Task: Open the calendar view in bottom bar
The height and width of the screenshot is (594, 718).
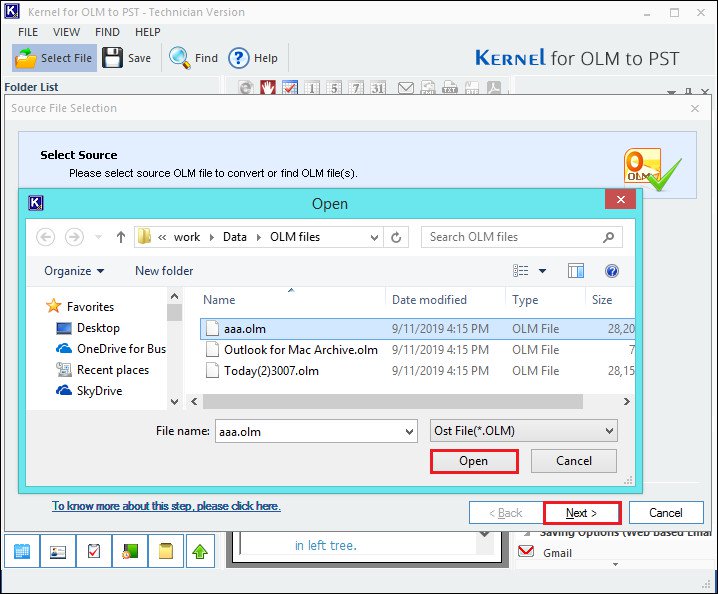Action: 22,551
